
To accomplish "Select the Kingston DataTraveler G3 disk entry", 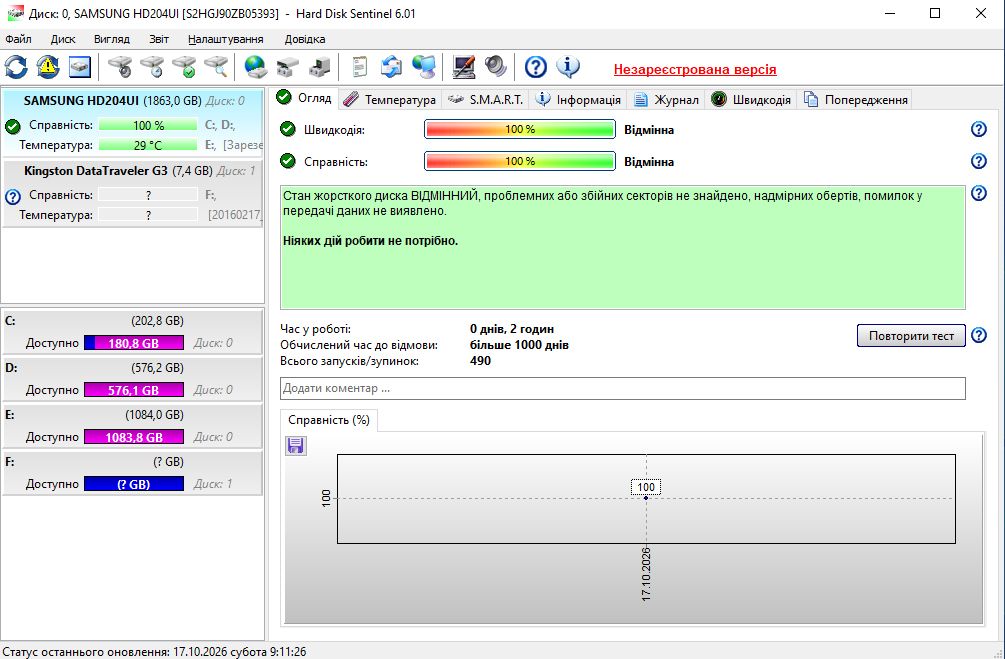I will pyautogui.click(x=132, y=192).
